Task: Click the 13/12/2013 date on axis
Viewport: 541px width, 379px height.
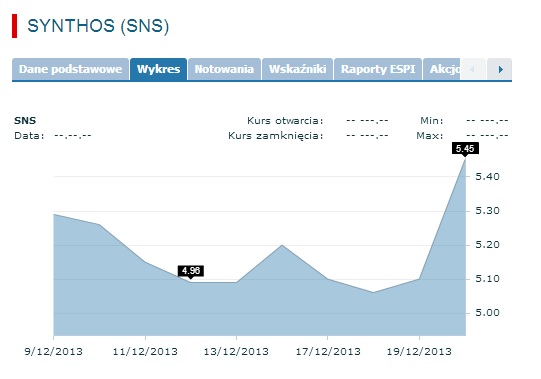Action: click(236, 352)
